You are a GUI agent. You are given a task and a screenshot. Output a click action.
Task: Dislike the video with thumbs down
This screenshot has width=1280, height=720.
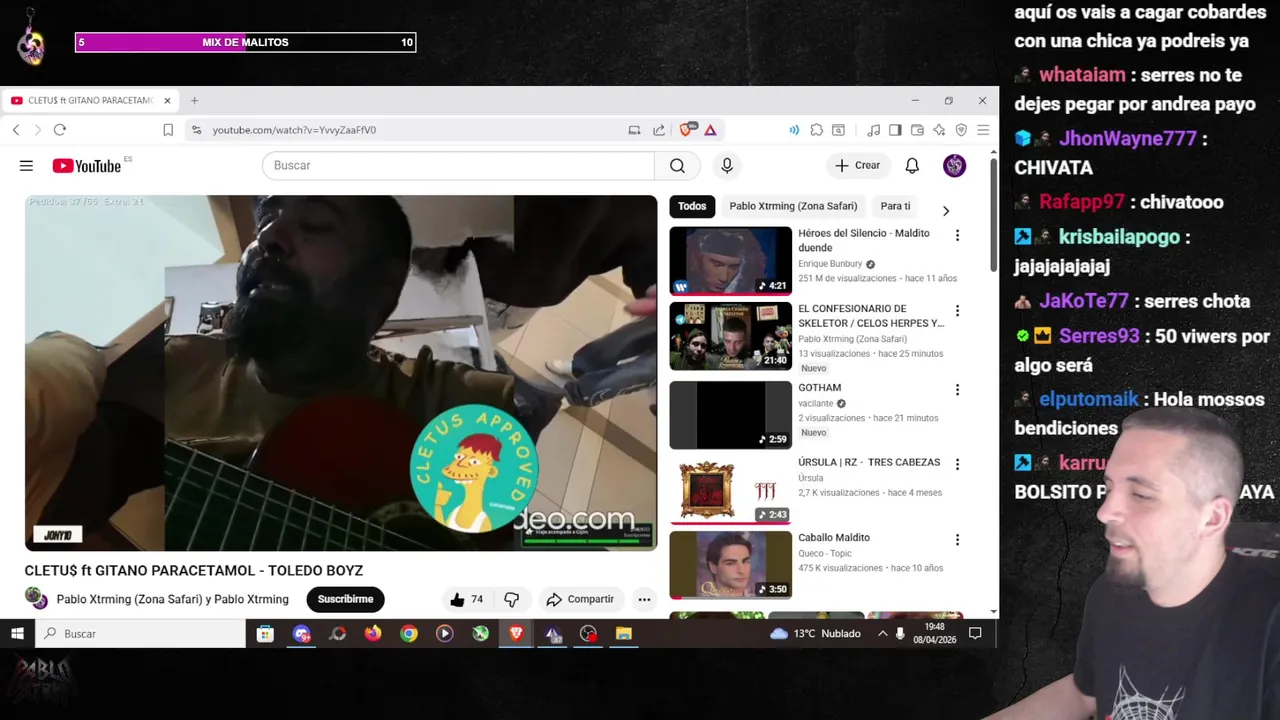tap(511, 599)
